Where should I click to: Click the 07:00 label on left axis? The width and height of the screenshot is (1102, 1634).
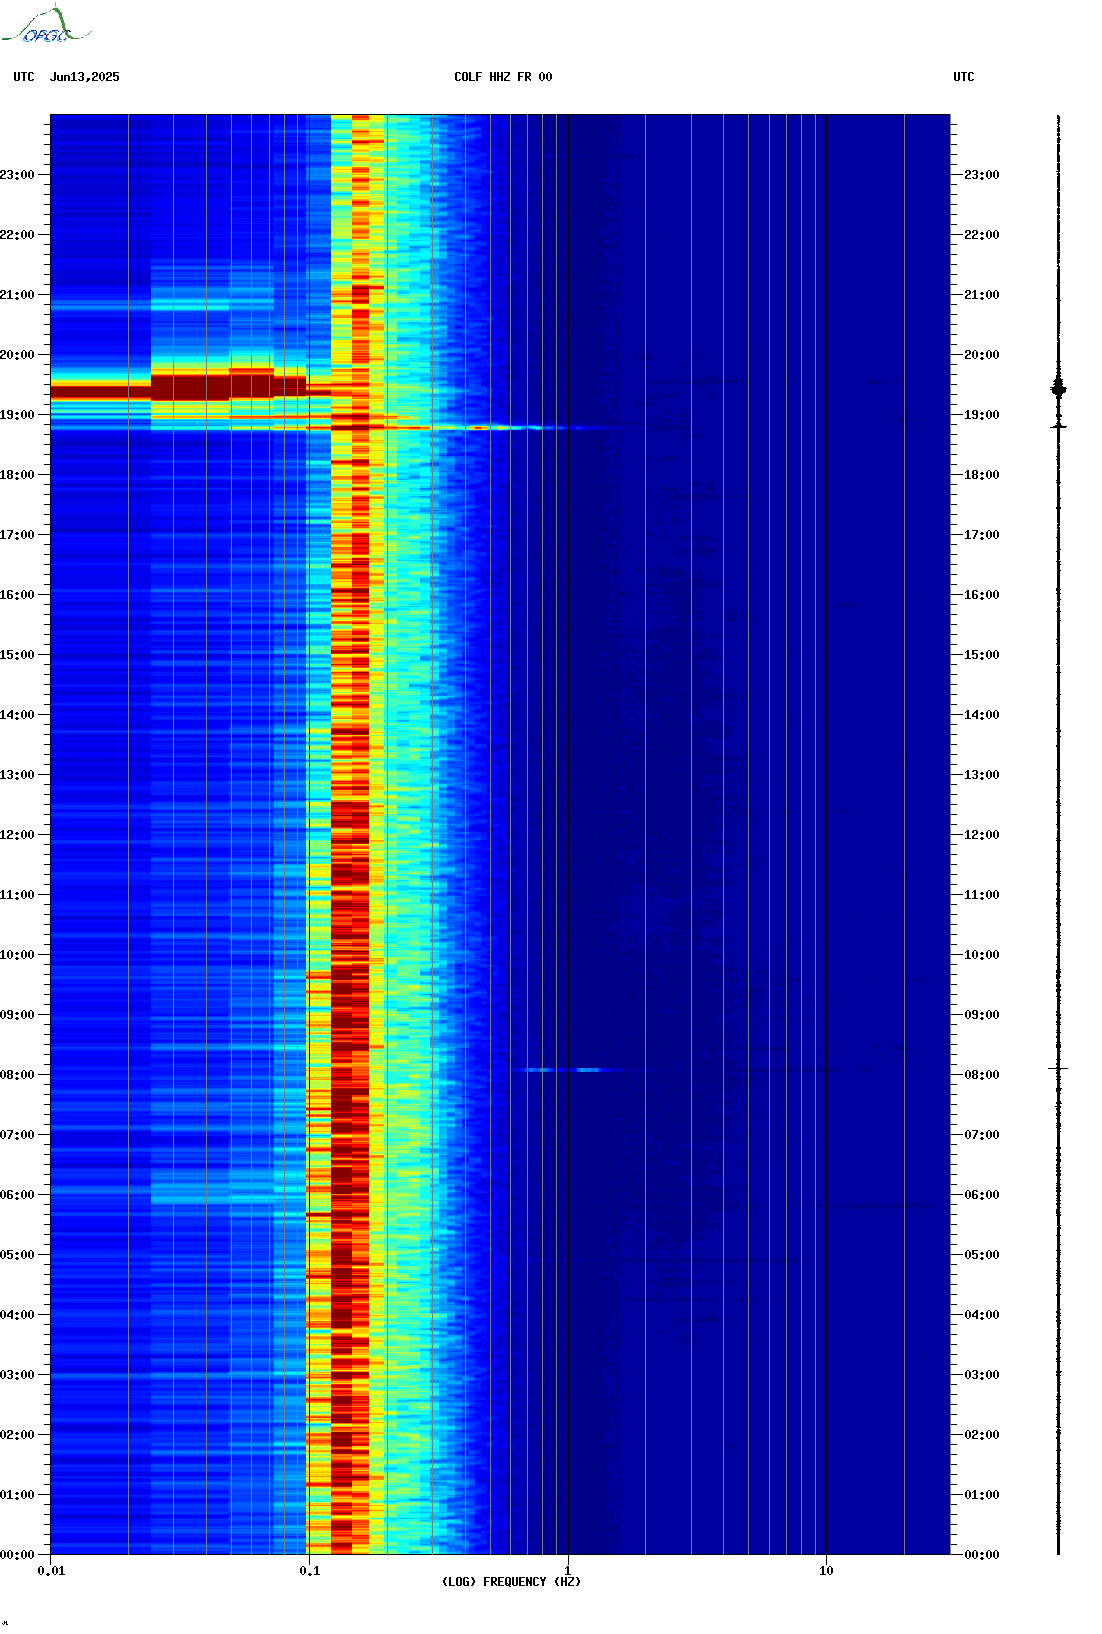tap(17, 1135)
